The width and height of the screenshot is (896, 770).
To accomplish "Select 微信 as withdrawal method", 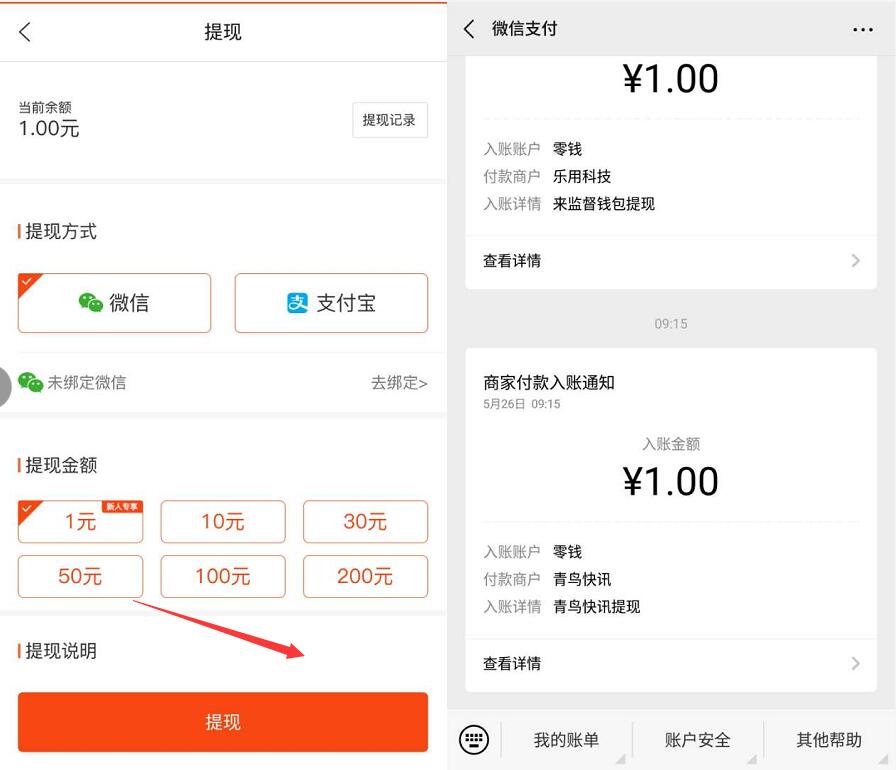I will pyautogui.click(x=114, y=303).
